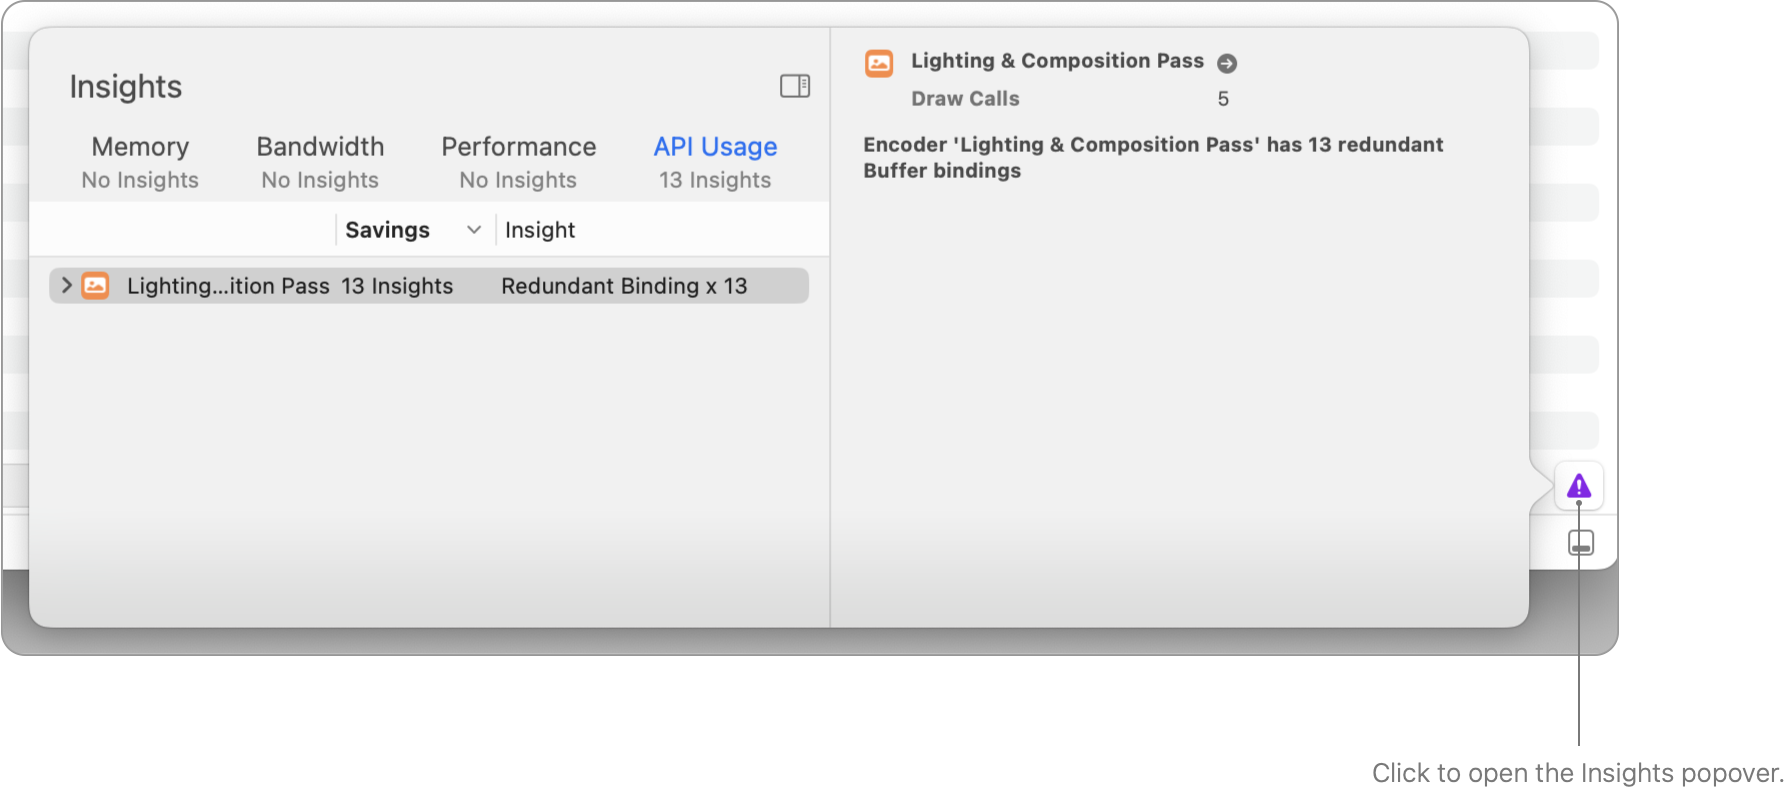Screen dimensions: 1786x788
Task: Click the arrow button next to Lighting & Composition Pass
Action: [x=1225, y=62]
